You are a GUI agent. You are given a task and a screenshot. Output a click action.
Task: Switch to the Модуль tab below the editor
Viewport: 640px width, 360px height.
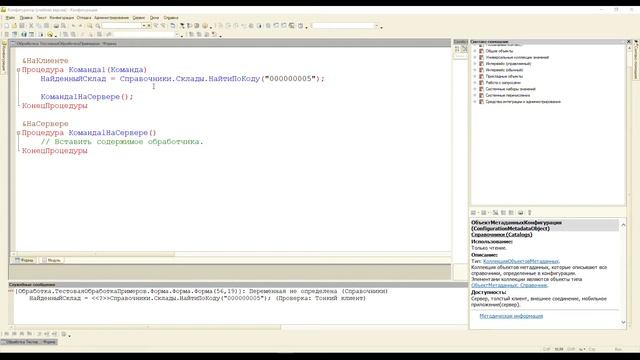(51, 260)
